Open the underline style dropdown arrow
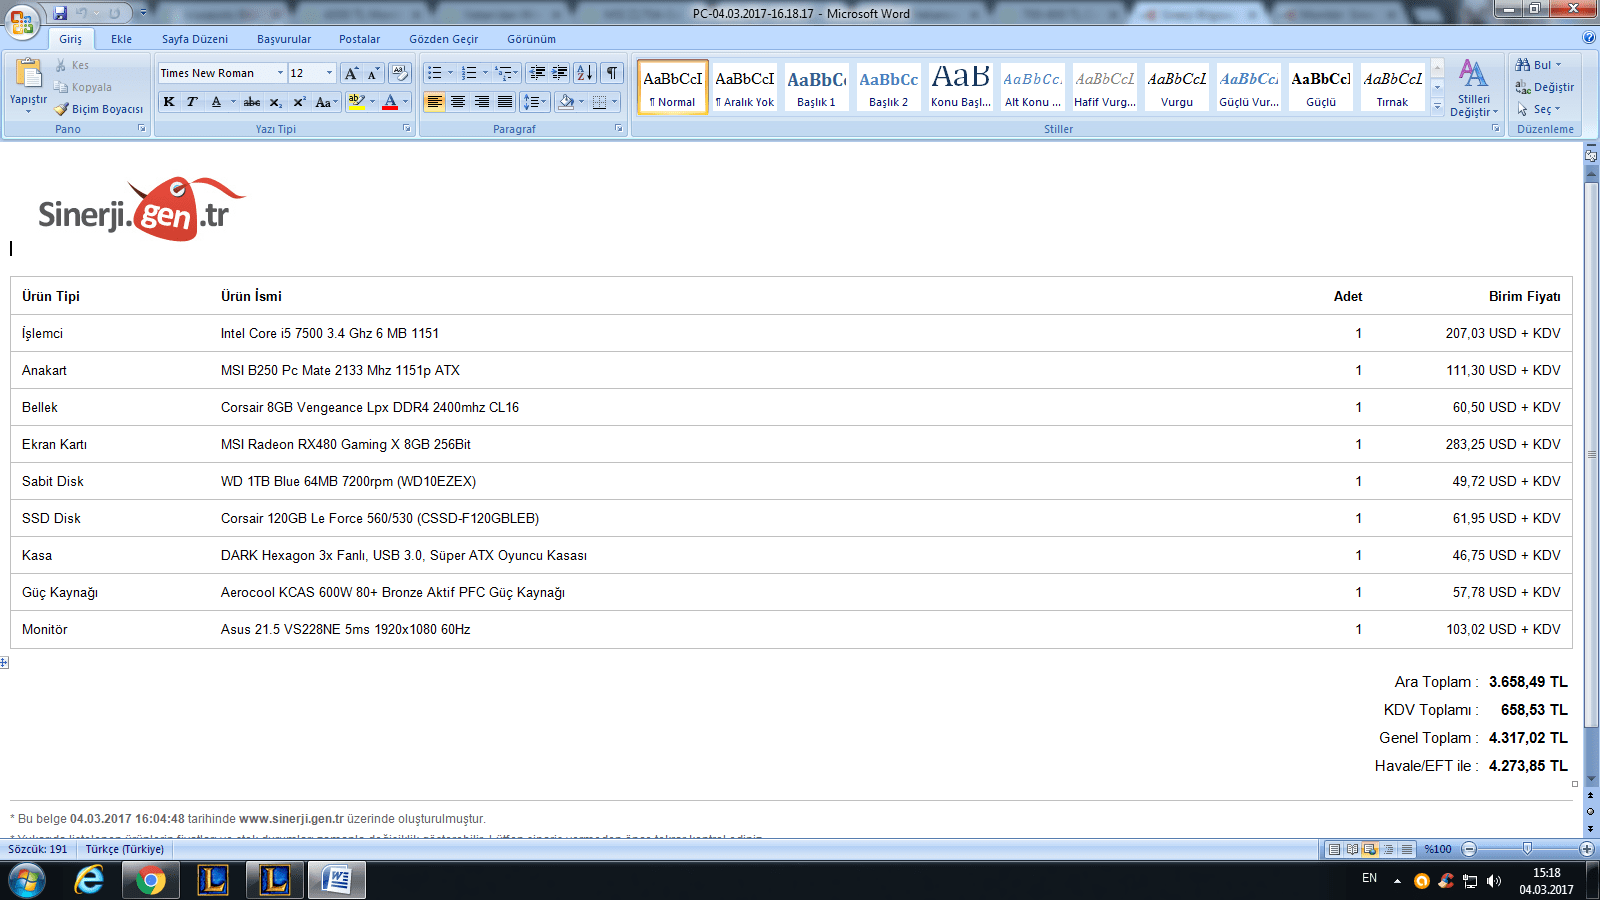Screen dimensions: 1600x900 tap(233, 102)
